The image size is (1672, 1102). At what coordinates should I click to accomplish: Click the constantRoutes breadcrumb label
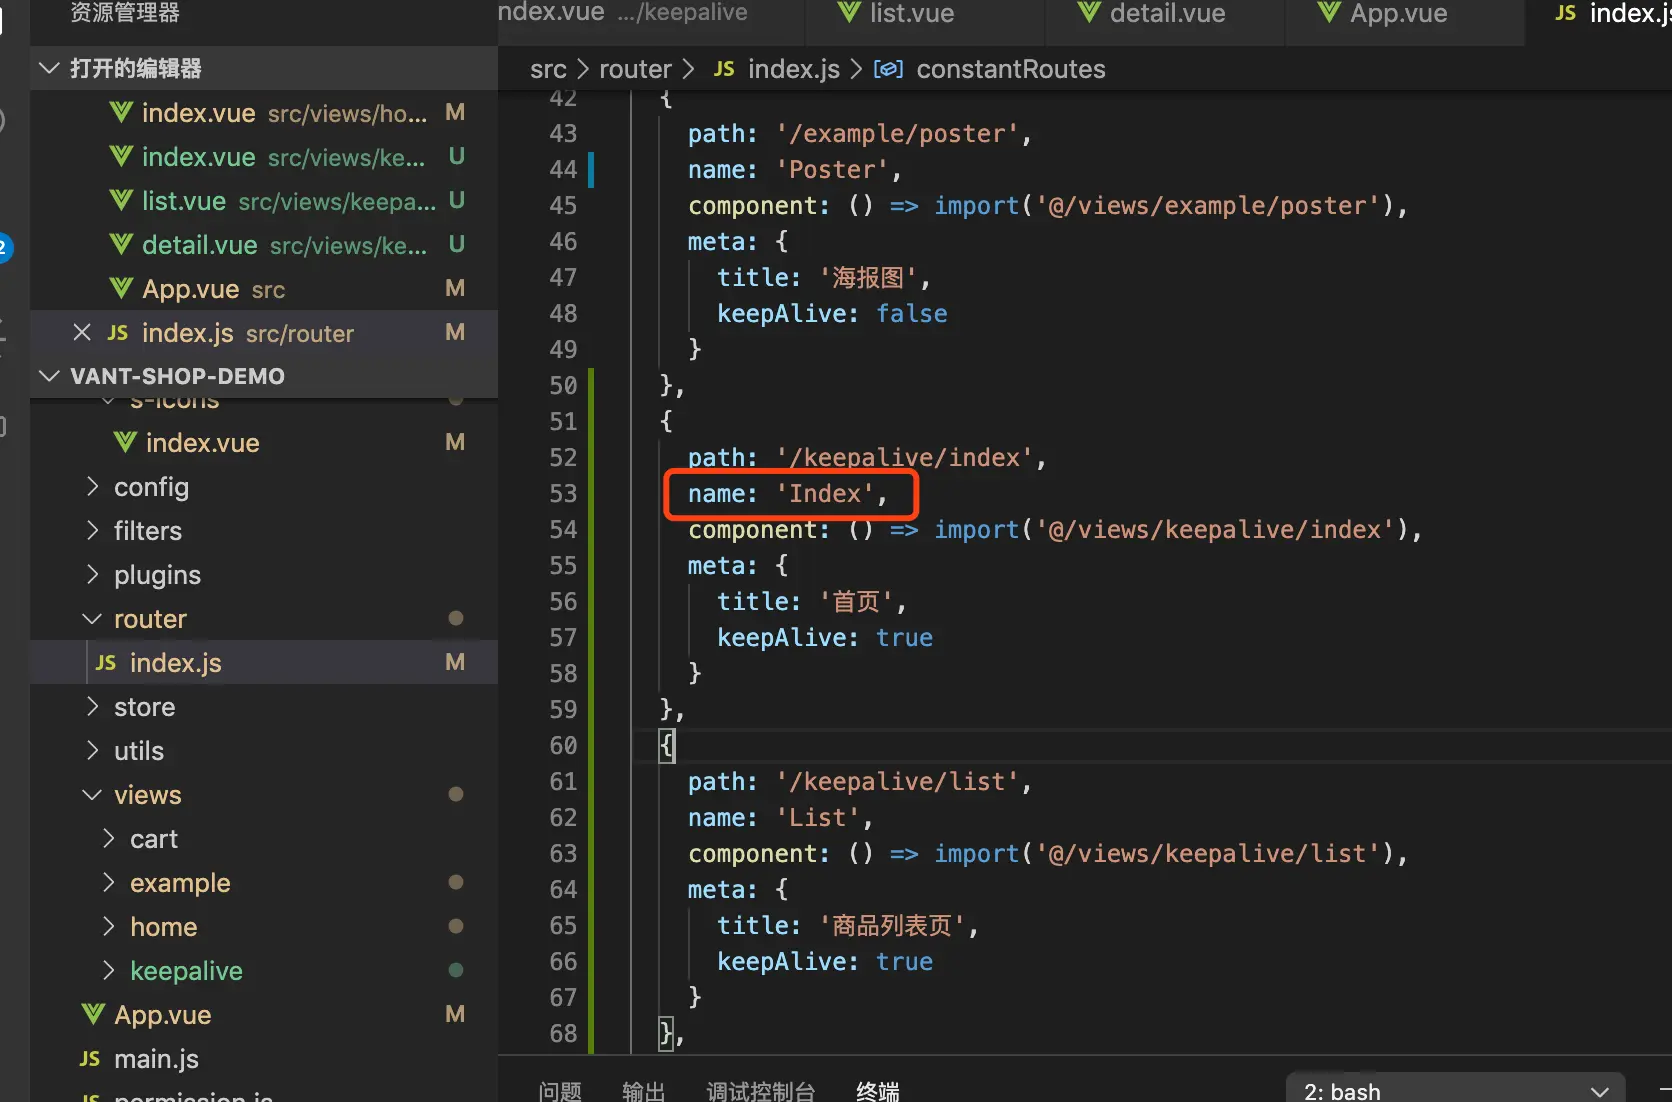pyautogui.click(x=1011, y=69)
